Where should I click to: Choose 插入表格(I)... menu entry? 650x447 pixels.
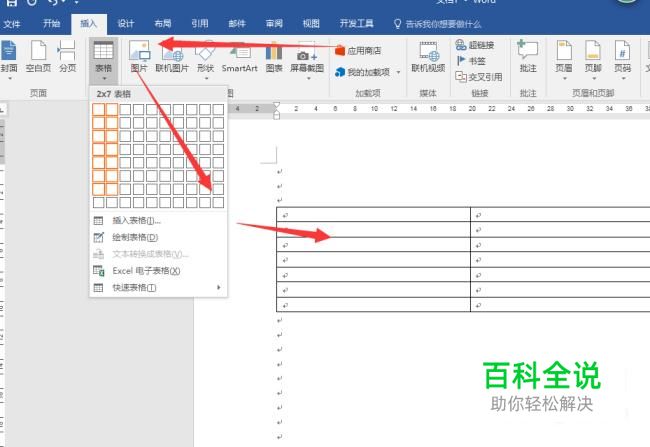click(158, 221)
